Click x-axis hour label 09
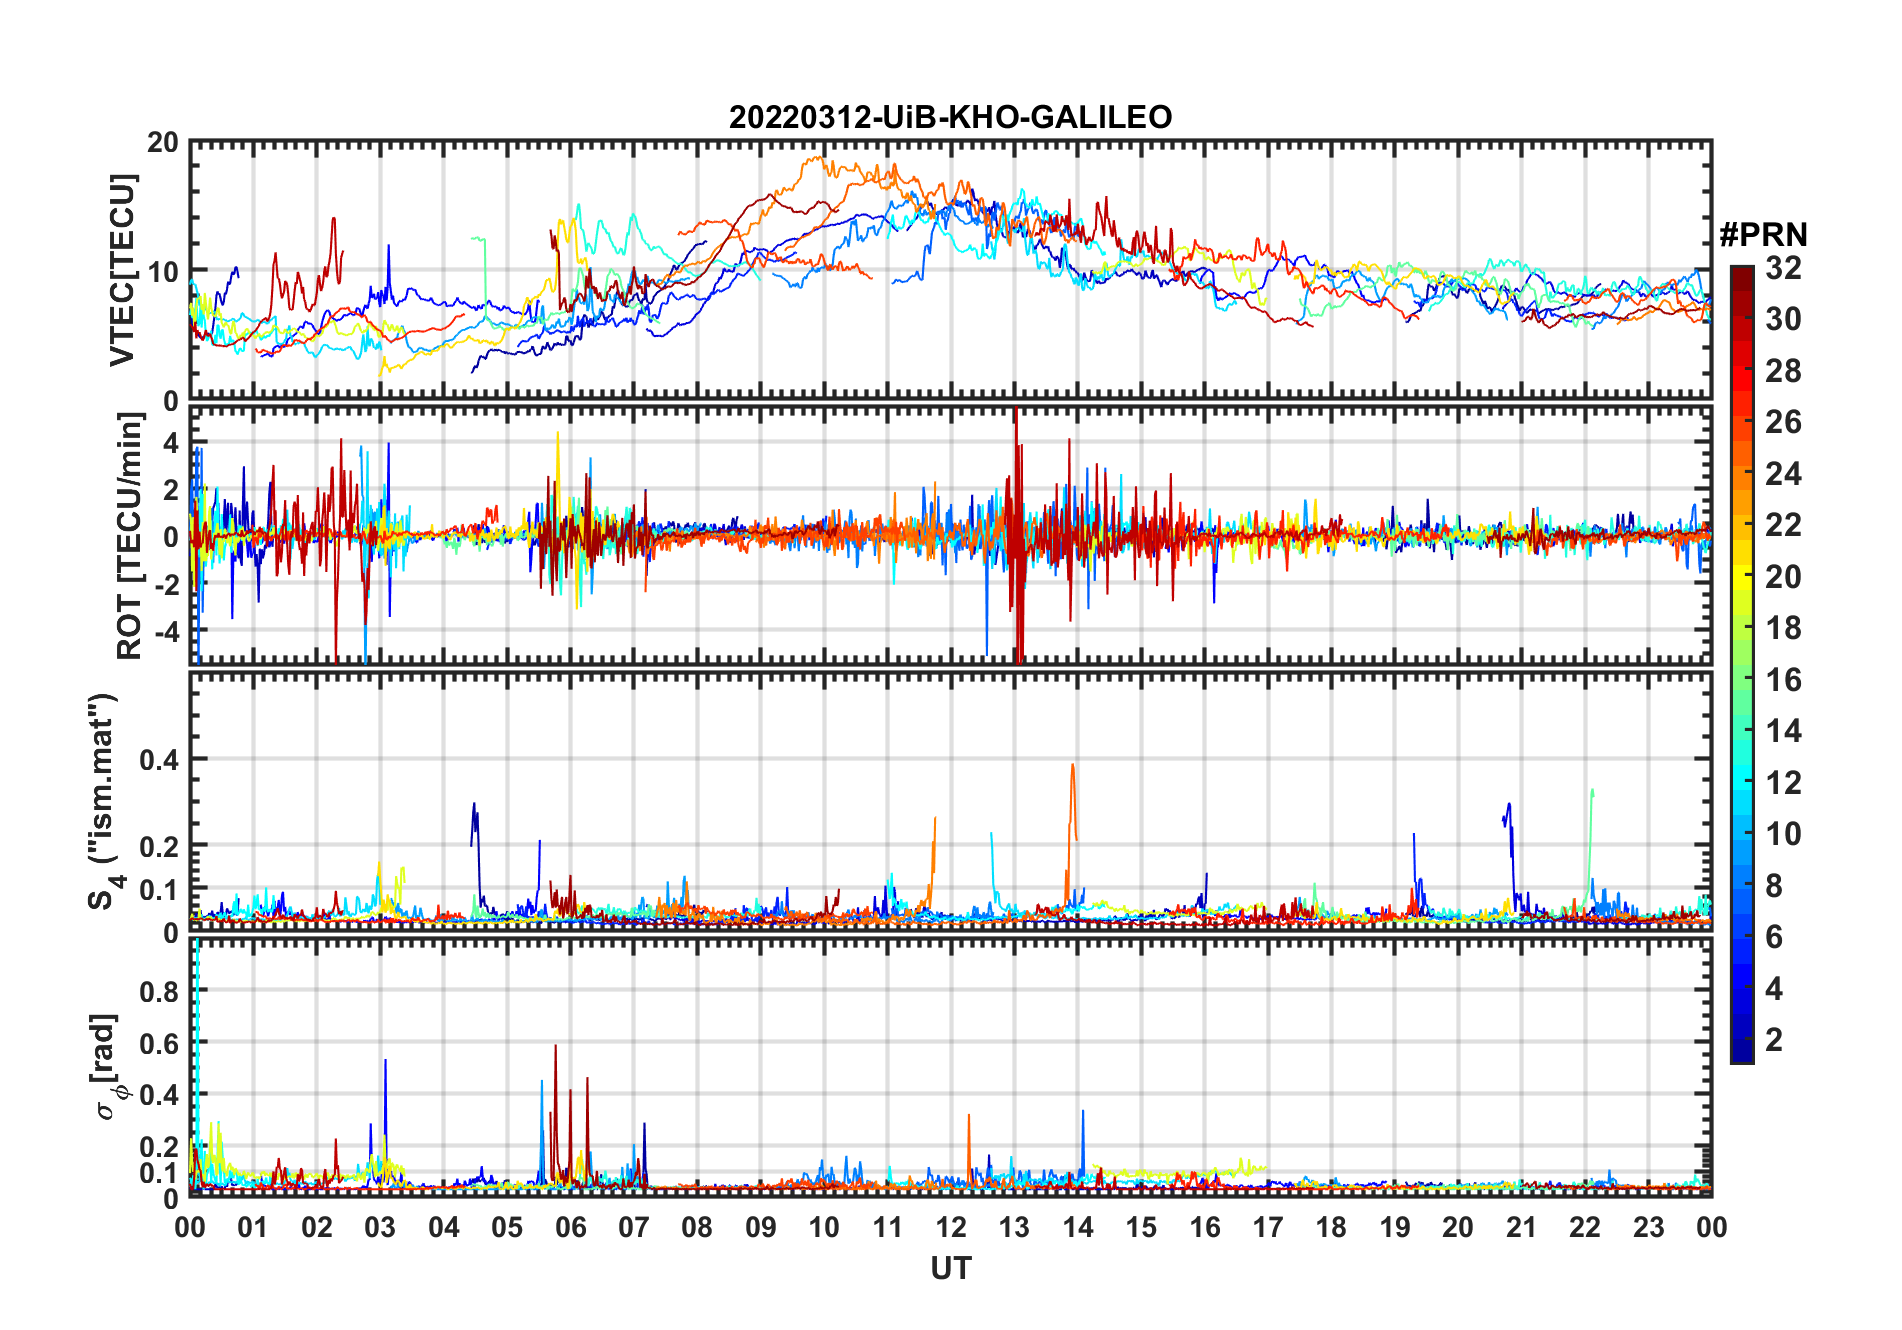The image size is (1902, 1330). click(x=760, y=1227)
